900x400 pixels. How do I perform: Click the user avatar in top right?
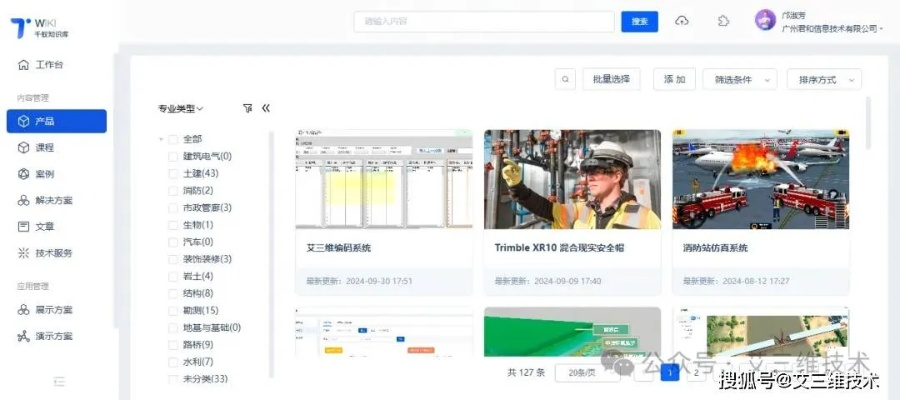click(x=765, y=21)
